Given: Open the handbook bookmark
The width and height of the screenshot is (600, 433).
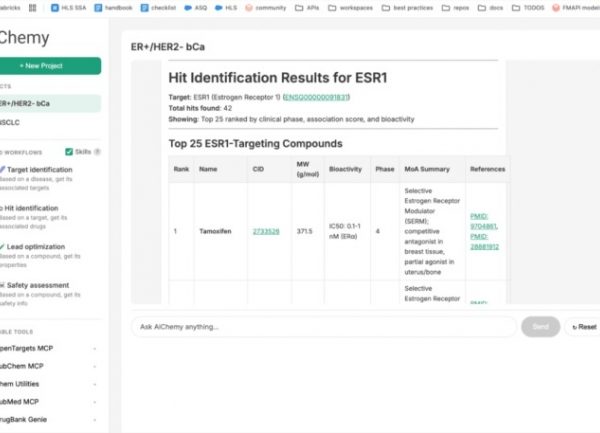Looking at the screenshot, I should click(x=113, y=8).
